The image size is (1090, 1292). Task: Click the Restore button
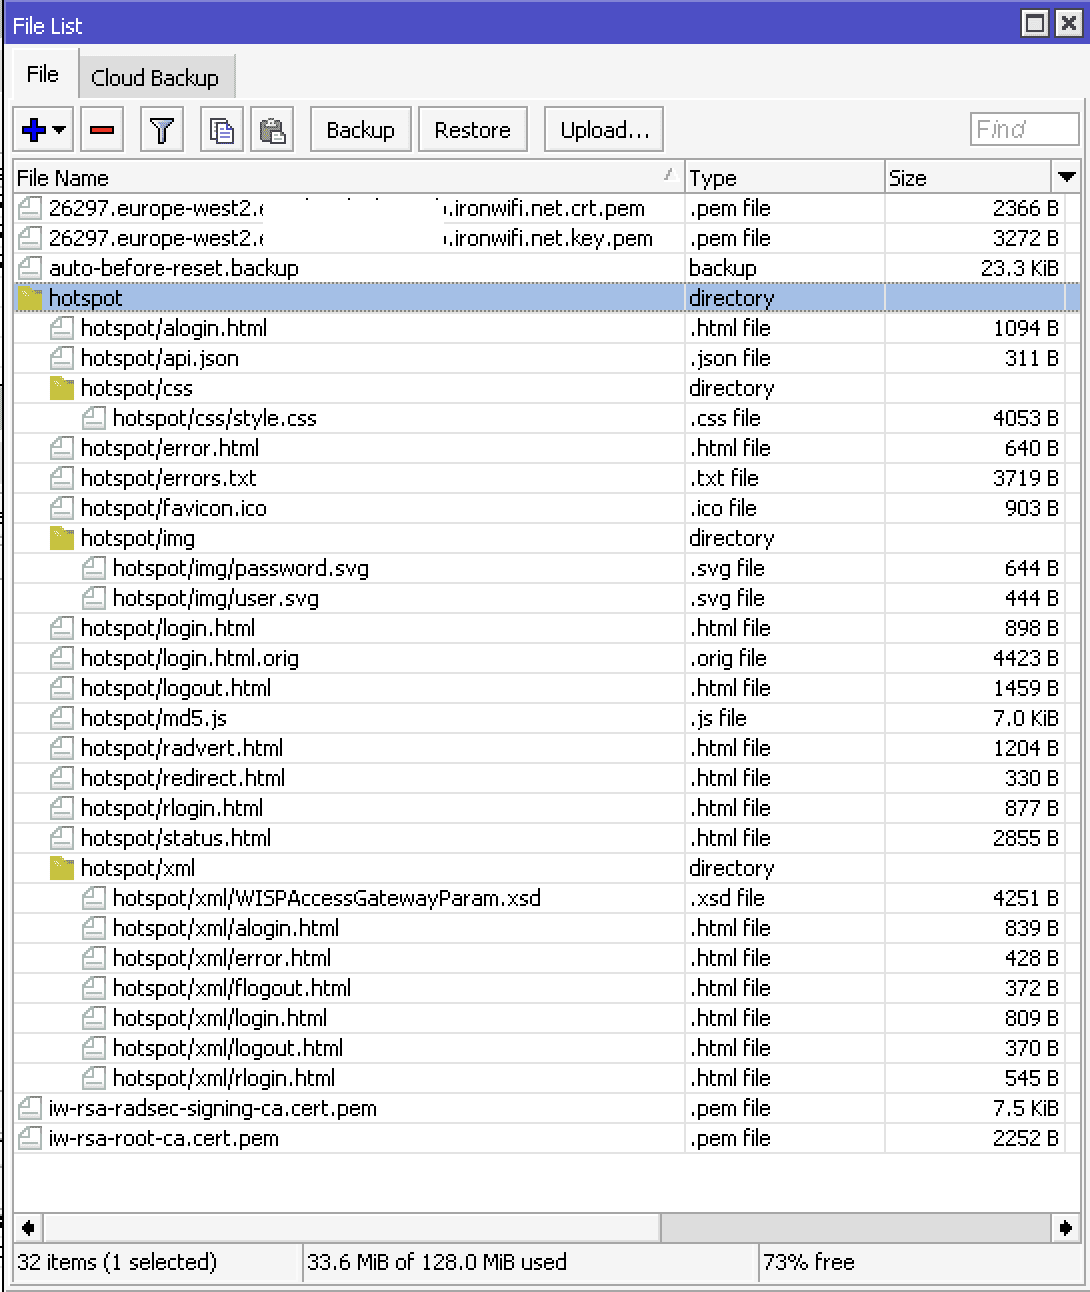(472, 130)
